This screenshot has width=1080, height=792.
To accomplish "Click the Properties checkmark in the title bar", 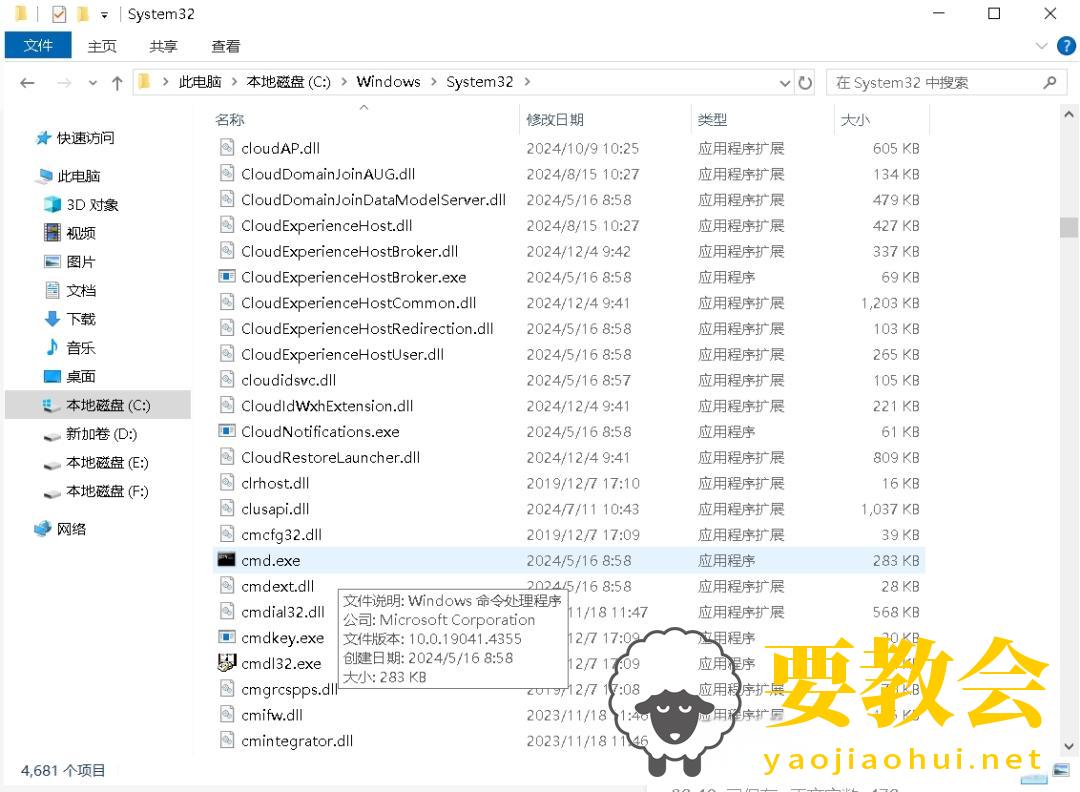I will [x=58, y=14].
